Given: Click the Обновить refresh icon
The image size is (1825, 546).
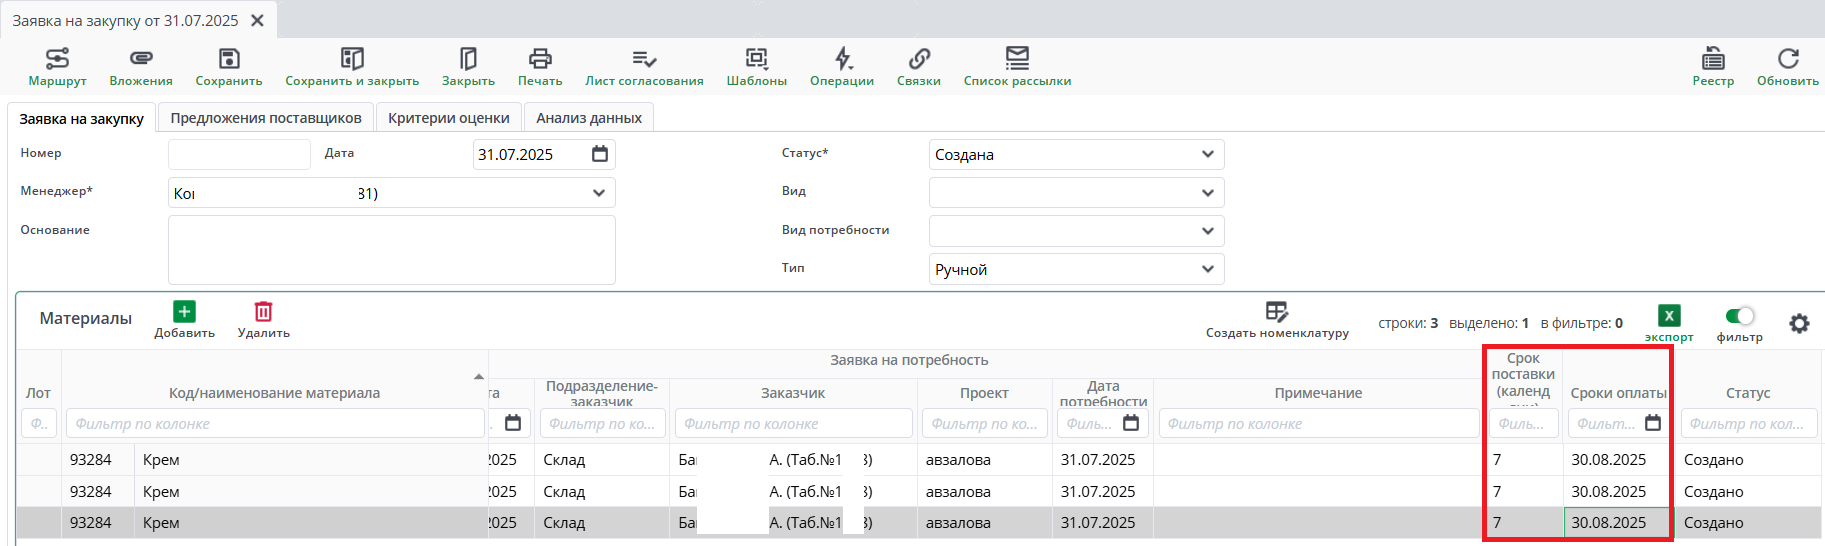Looking at the screenshot, I should click(1788, 59).
